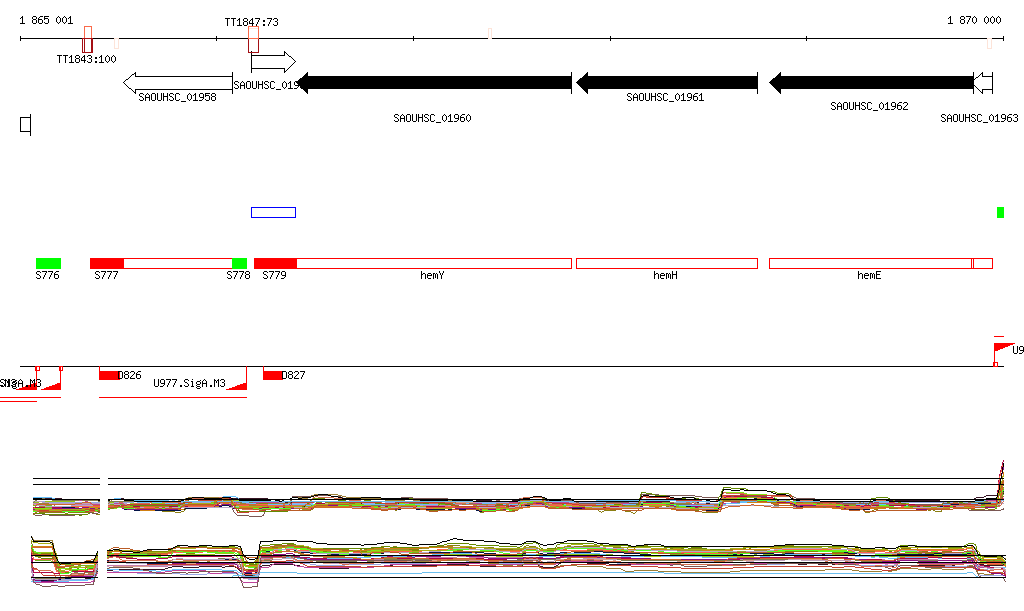Click the red S779 segment box
This screenshot has width=1024, height=611.
pos(276,263)
